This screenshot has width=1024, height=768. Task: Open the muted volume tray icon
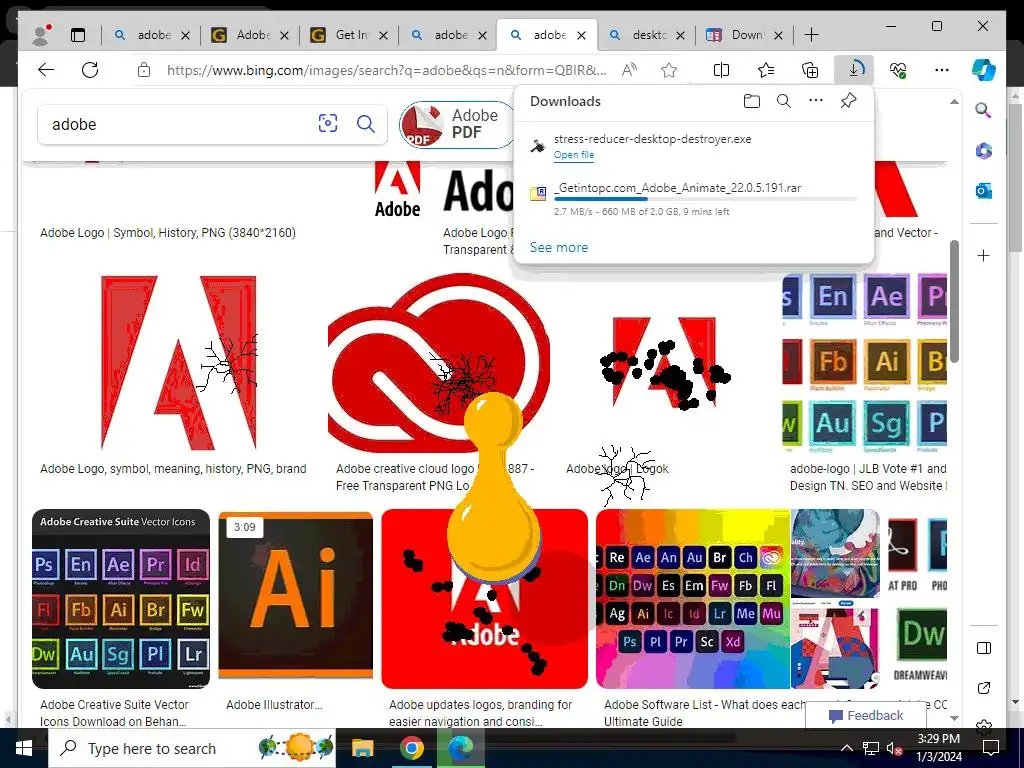tap(894, 748)
